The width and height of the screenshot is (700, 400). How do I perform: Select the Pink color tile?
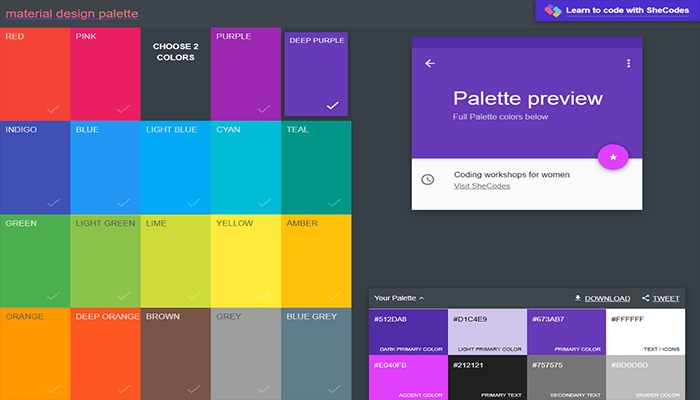point(105,74)
